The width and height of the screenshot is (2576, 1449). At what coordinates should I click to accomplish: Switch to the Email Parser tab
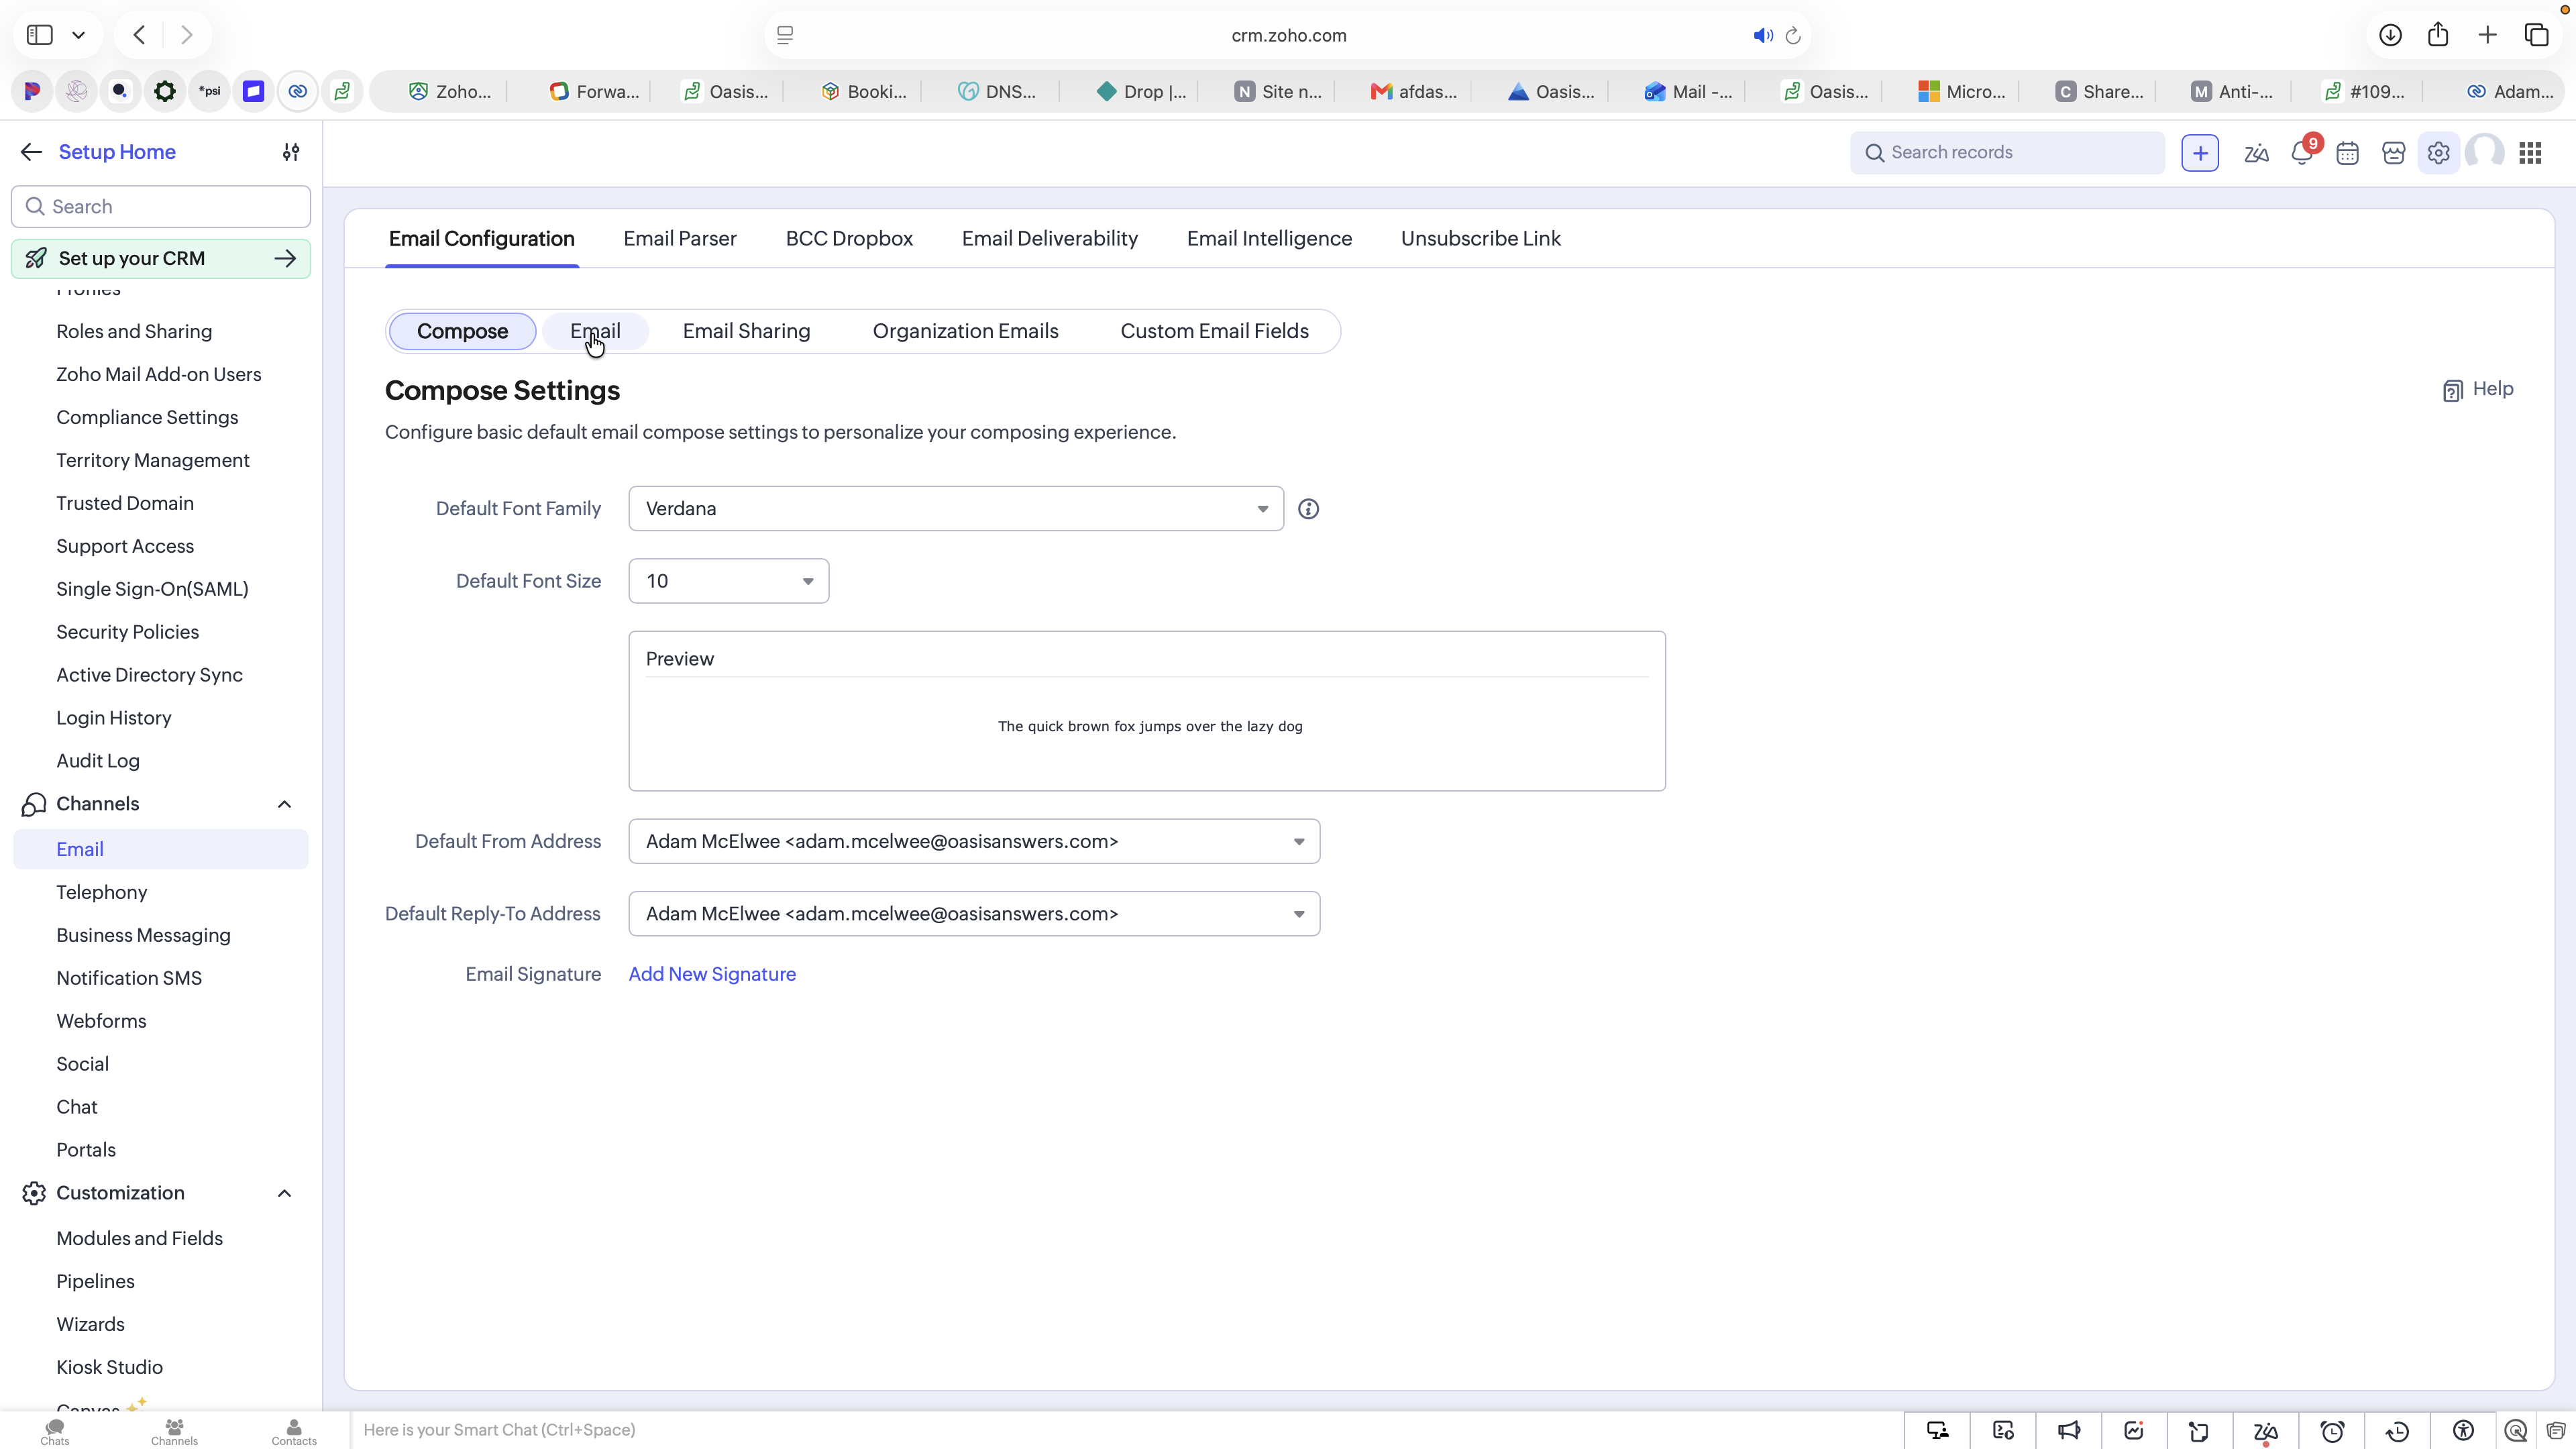click(x=680, y=238)
